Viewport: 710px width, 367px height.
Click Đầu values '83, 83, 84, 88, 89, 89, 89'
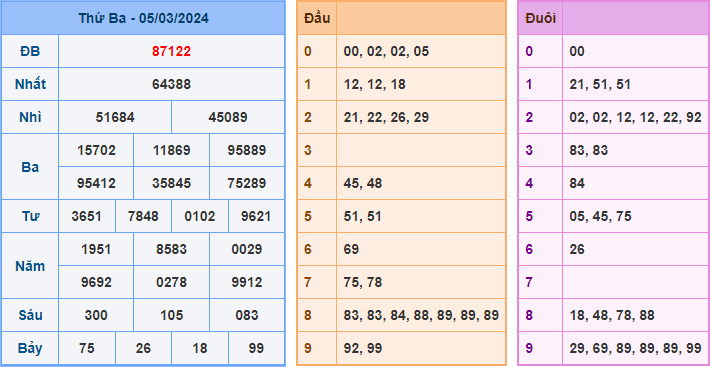(x=422, y=315)
